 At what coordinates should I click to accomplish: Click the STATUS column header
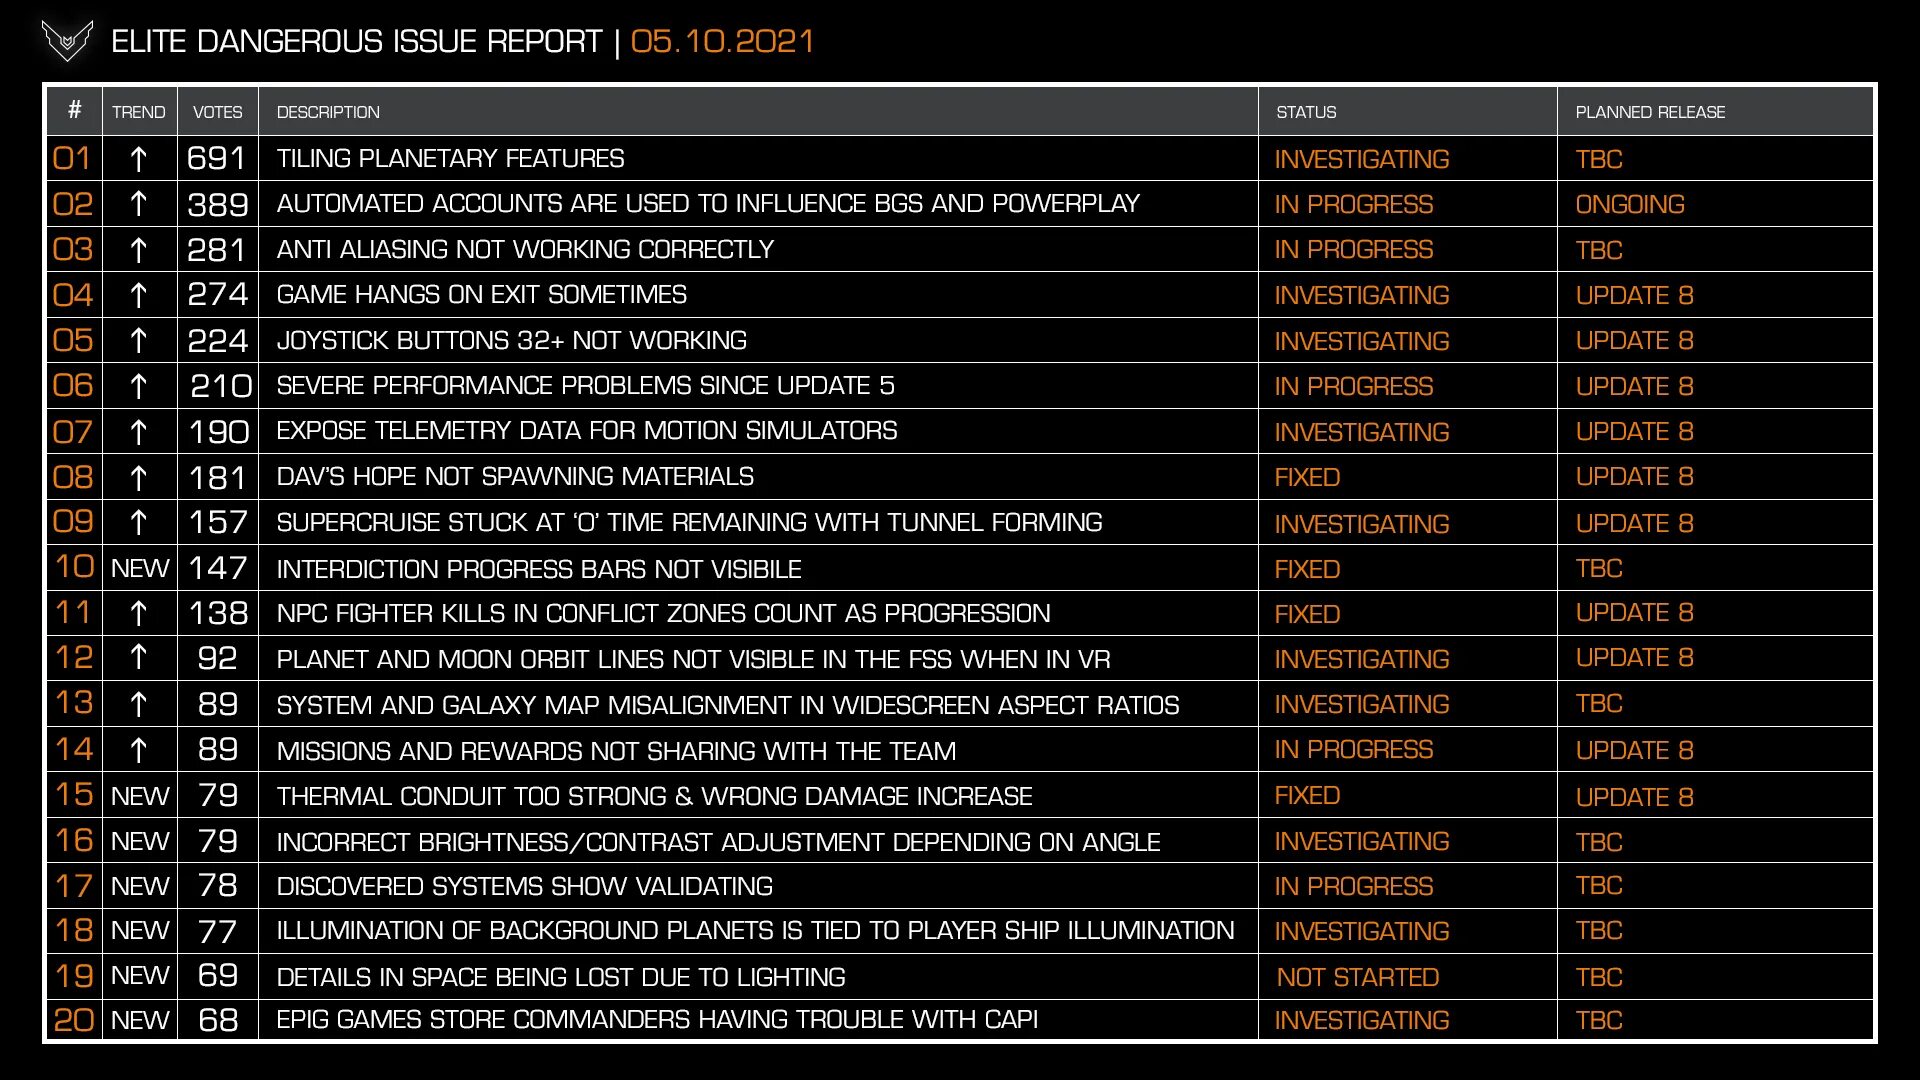click(1306, 112)
